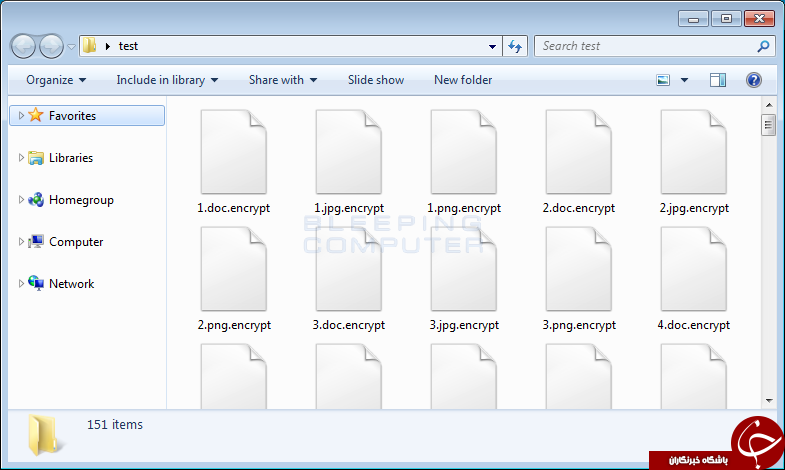Click the 151 items status text
The width and height of the screenshot is (785, 470).
click(x=115, y=425)
